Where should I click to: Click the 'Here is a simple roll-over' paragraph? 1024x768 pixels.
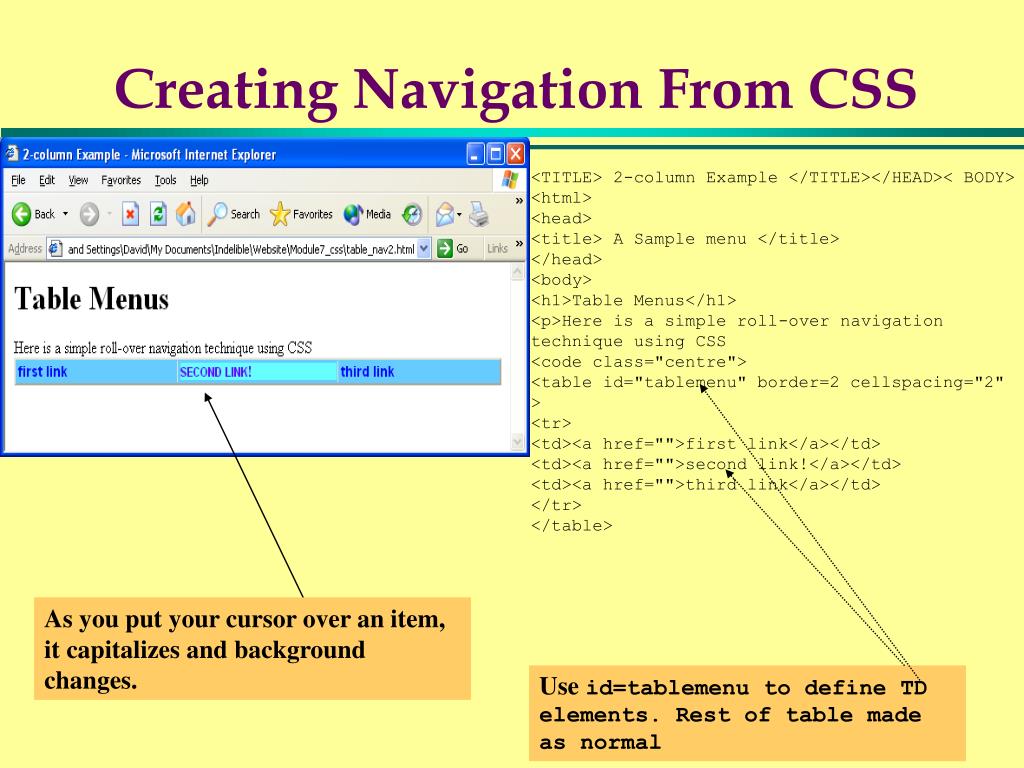tap(163, 347)
